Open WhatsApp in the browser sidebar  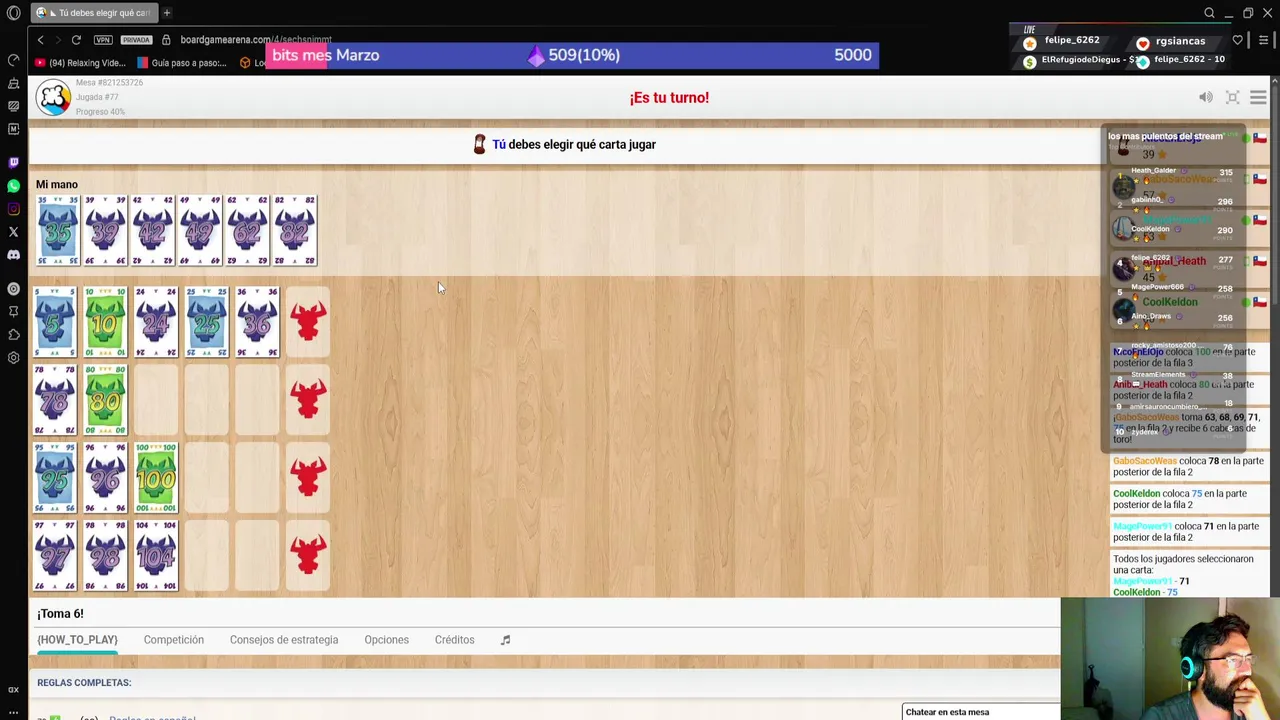coord(13,186)
